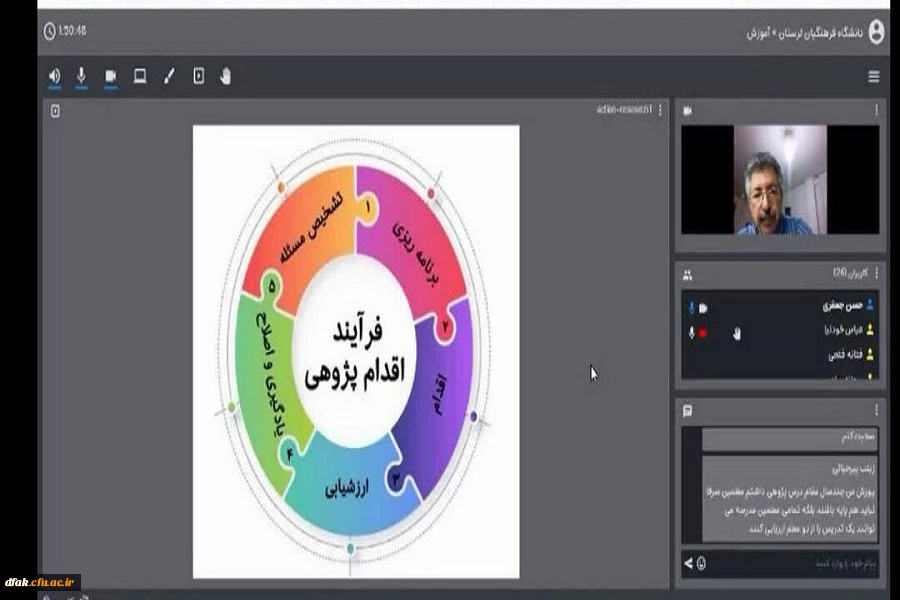The image size is (900, 600).
Task: Click the screen share laptop icon
Action: point(140,76)
